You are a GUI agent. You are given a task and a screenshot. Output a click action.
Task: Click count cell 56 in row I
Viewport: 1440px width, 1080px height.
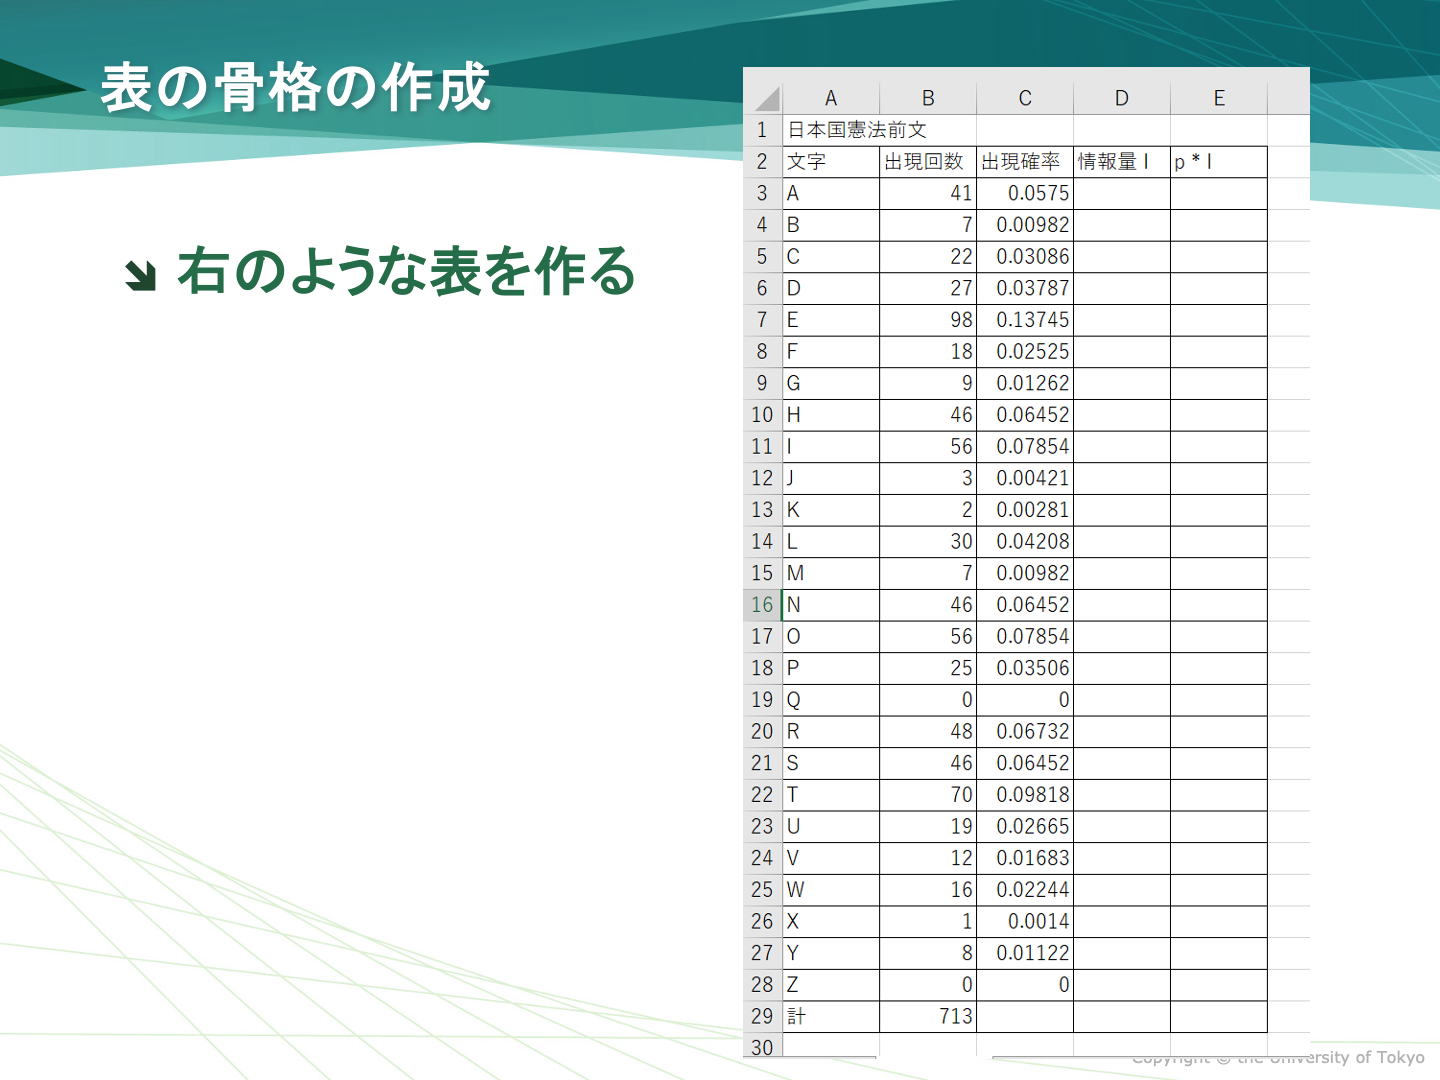pyautogui.click(x=928, y=447)
